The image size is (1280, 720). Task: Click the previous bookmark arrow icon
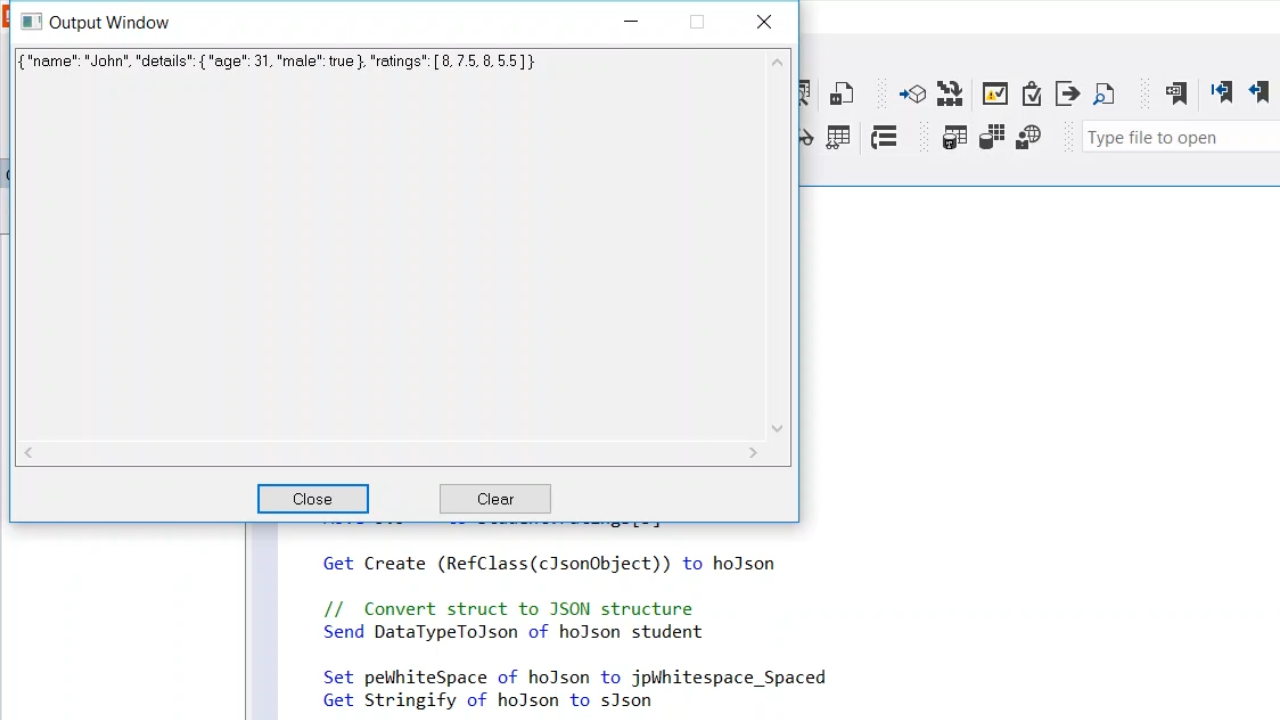(1258, 93)
